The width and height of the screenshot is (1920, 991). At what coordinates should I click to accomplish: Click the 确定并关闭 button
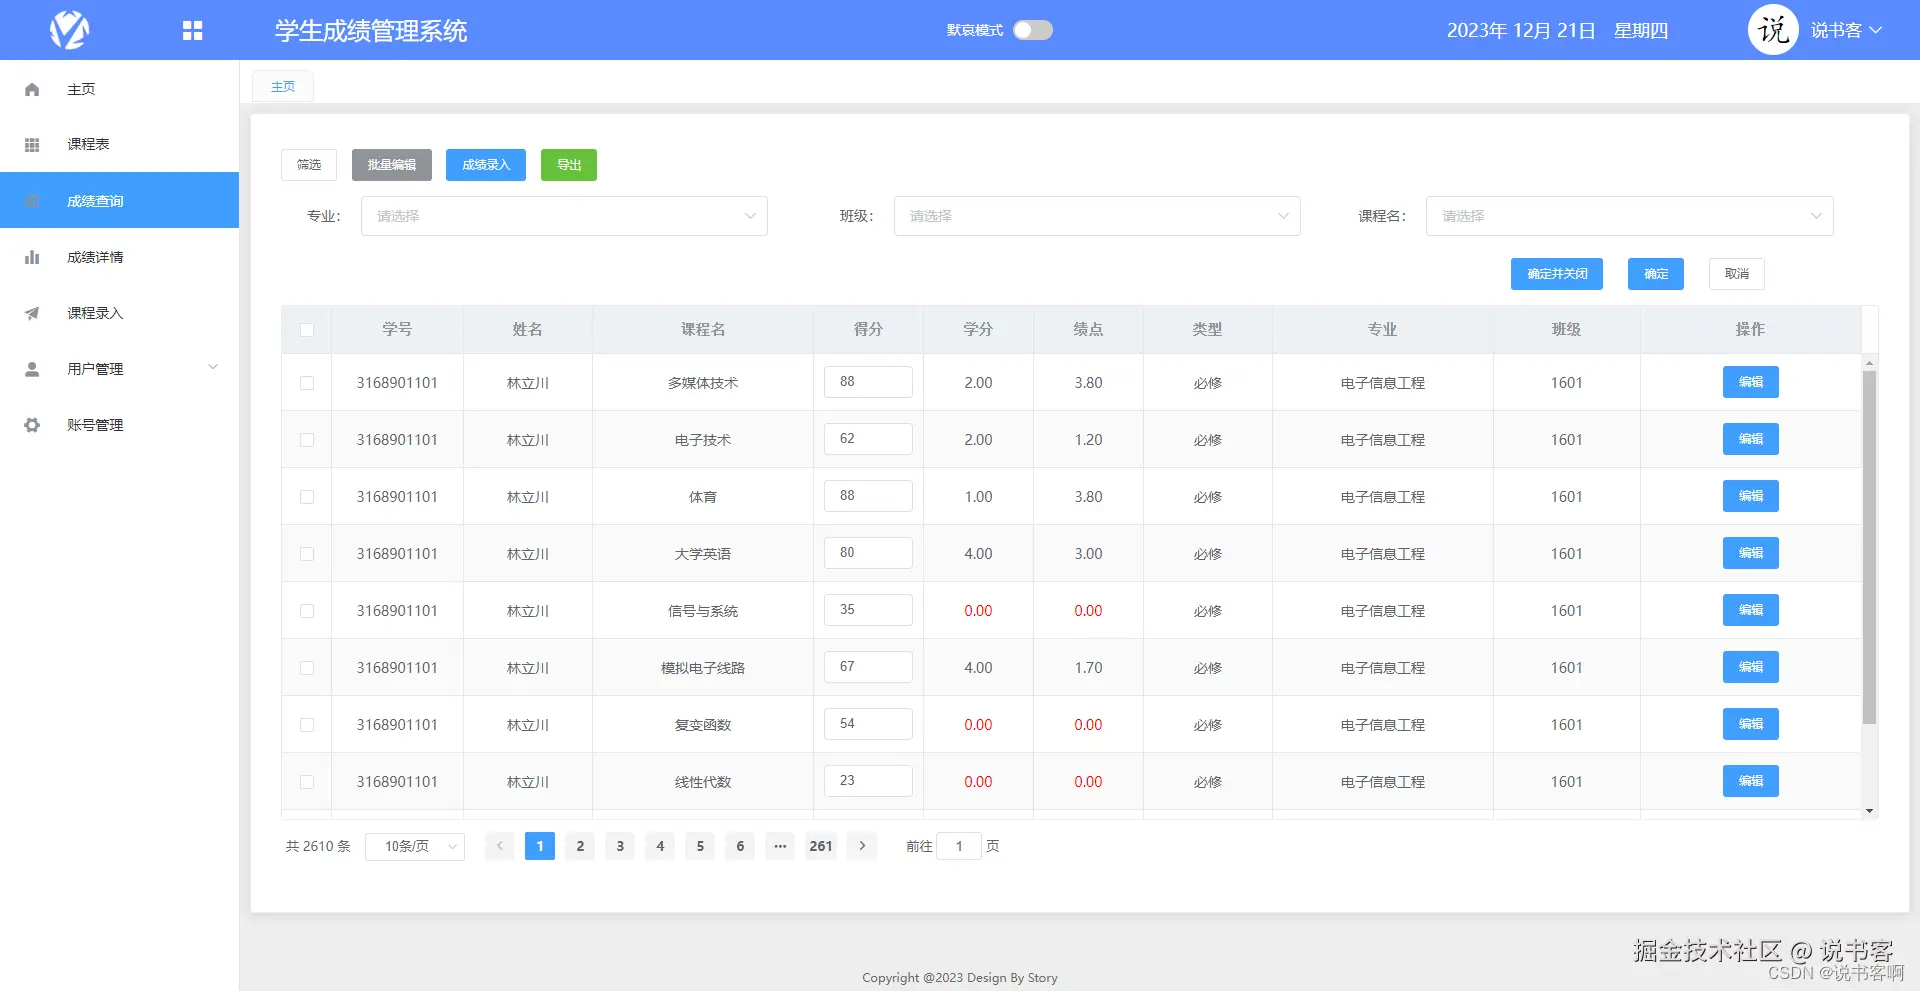[x=1557, y=274]
